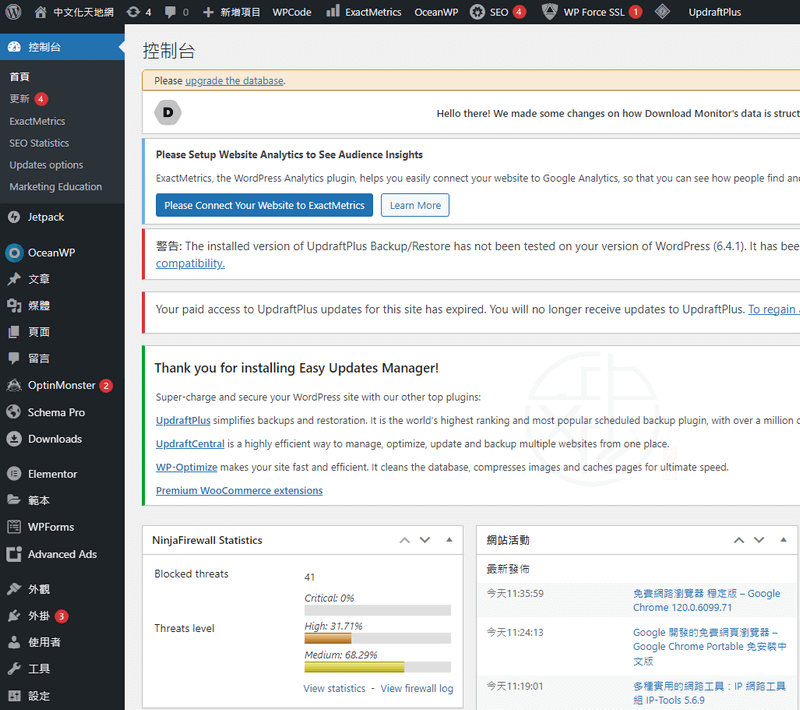This screenshot has height=710, width=800.
Task: Open the WP-Optimize link
Action: (187, 467)
